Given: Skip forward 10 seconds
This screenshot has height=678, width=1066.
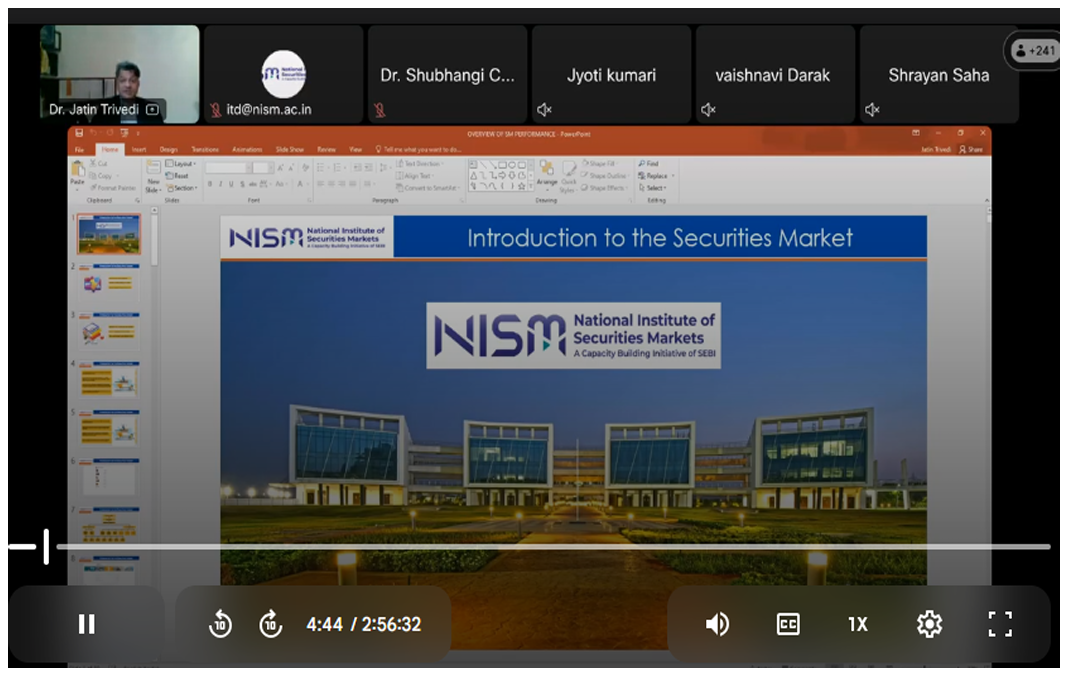Looking at the screenshot, I should pos(271,624).
